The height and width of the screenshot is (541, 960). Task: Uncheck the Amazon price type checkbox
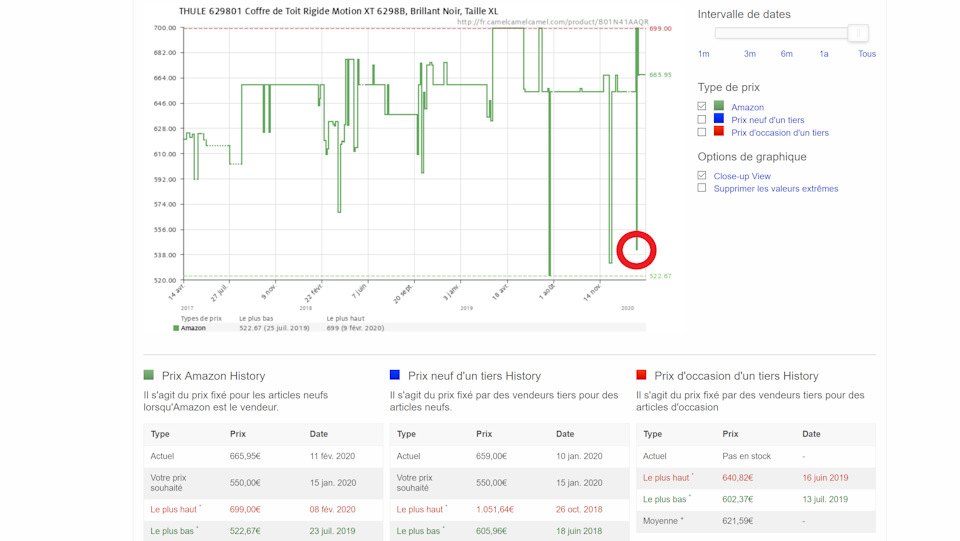[702, 106]
